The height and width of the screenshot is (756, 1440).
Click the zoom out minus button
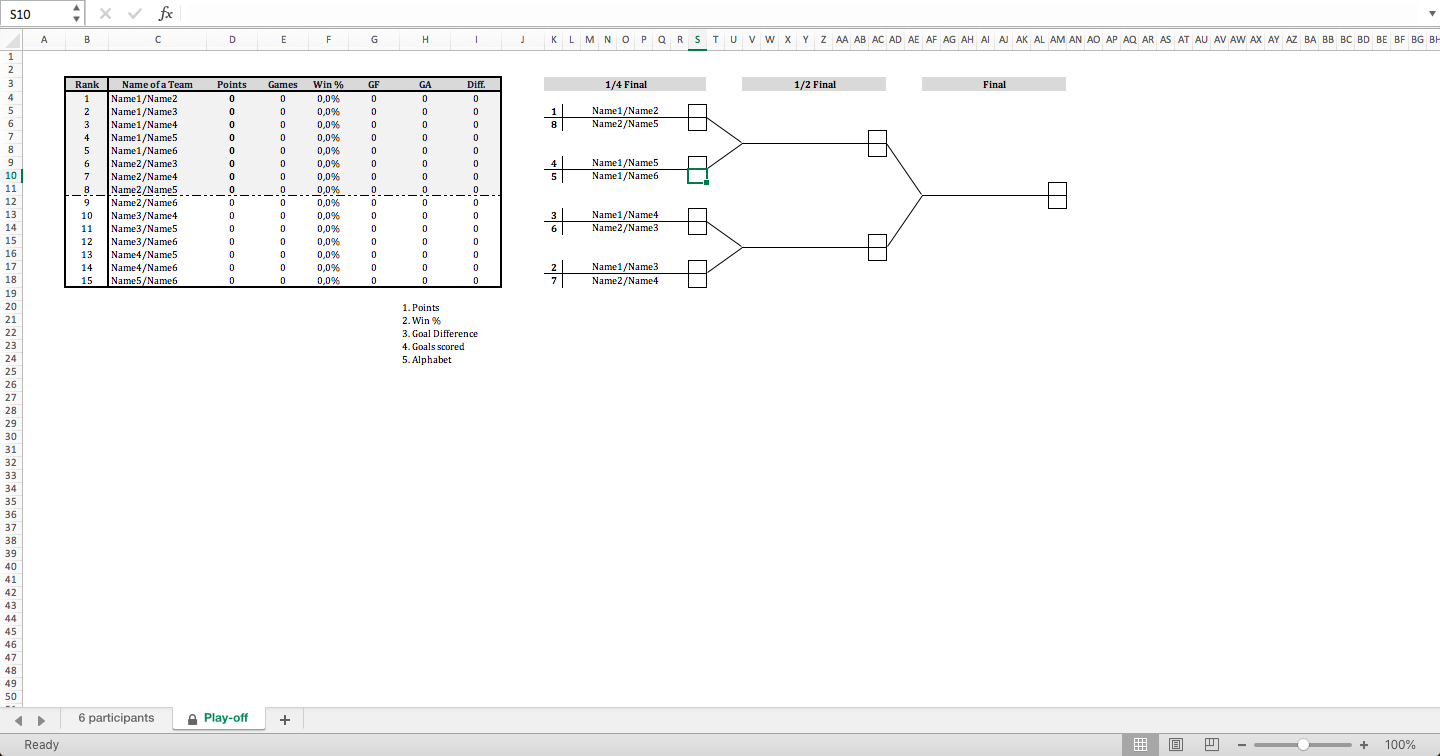click(x=1242, y=744)
